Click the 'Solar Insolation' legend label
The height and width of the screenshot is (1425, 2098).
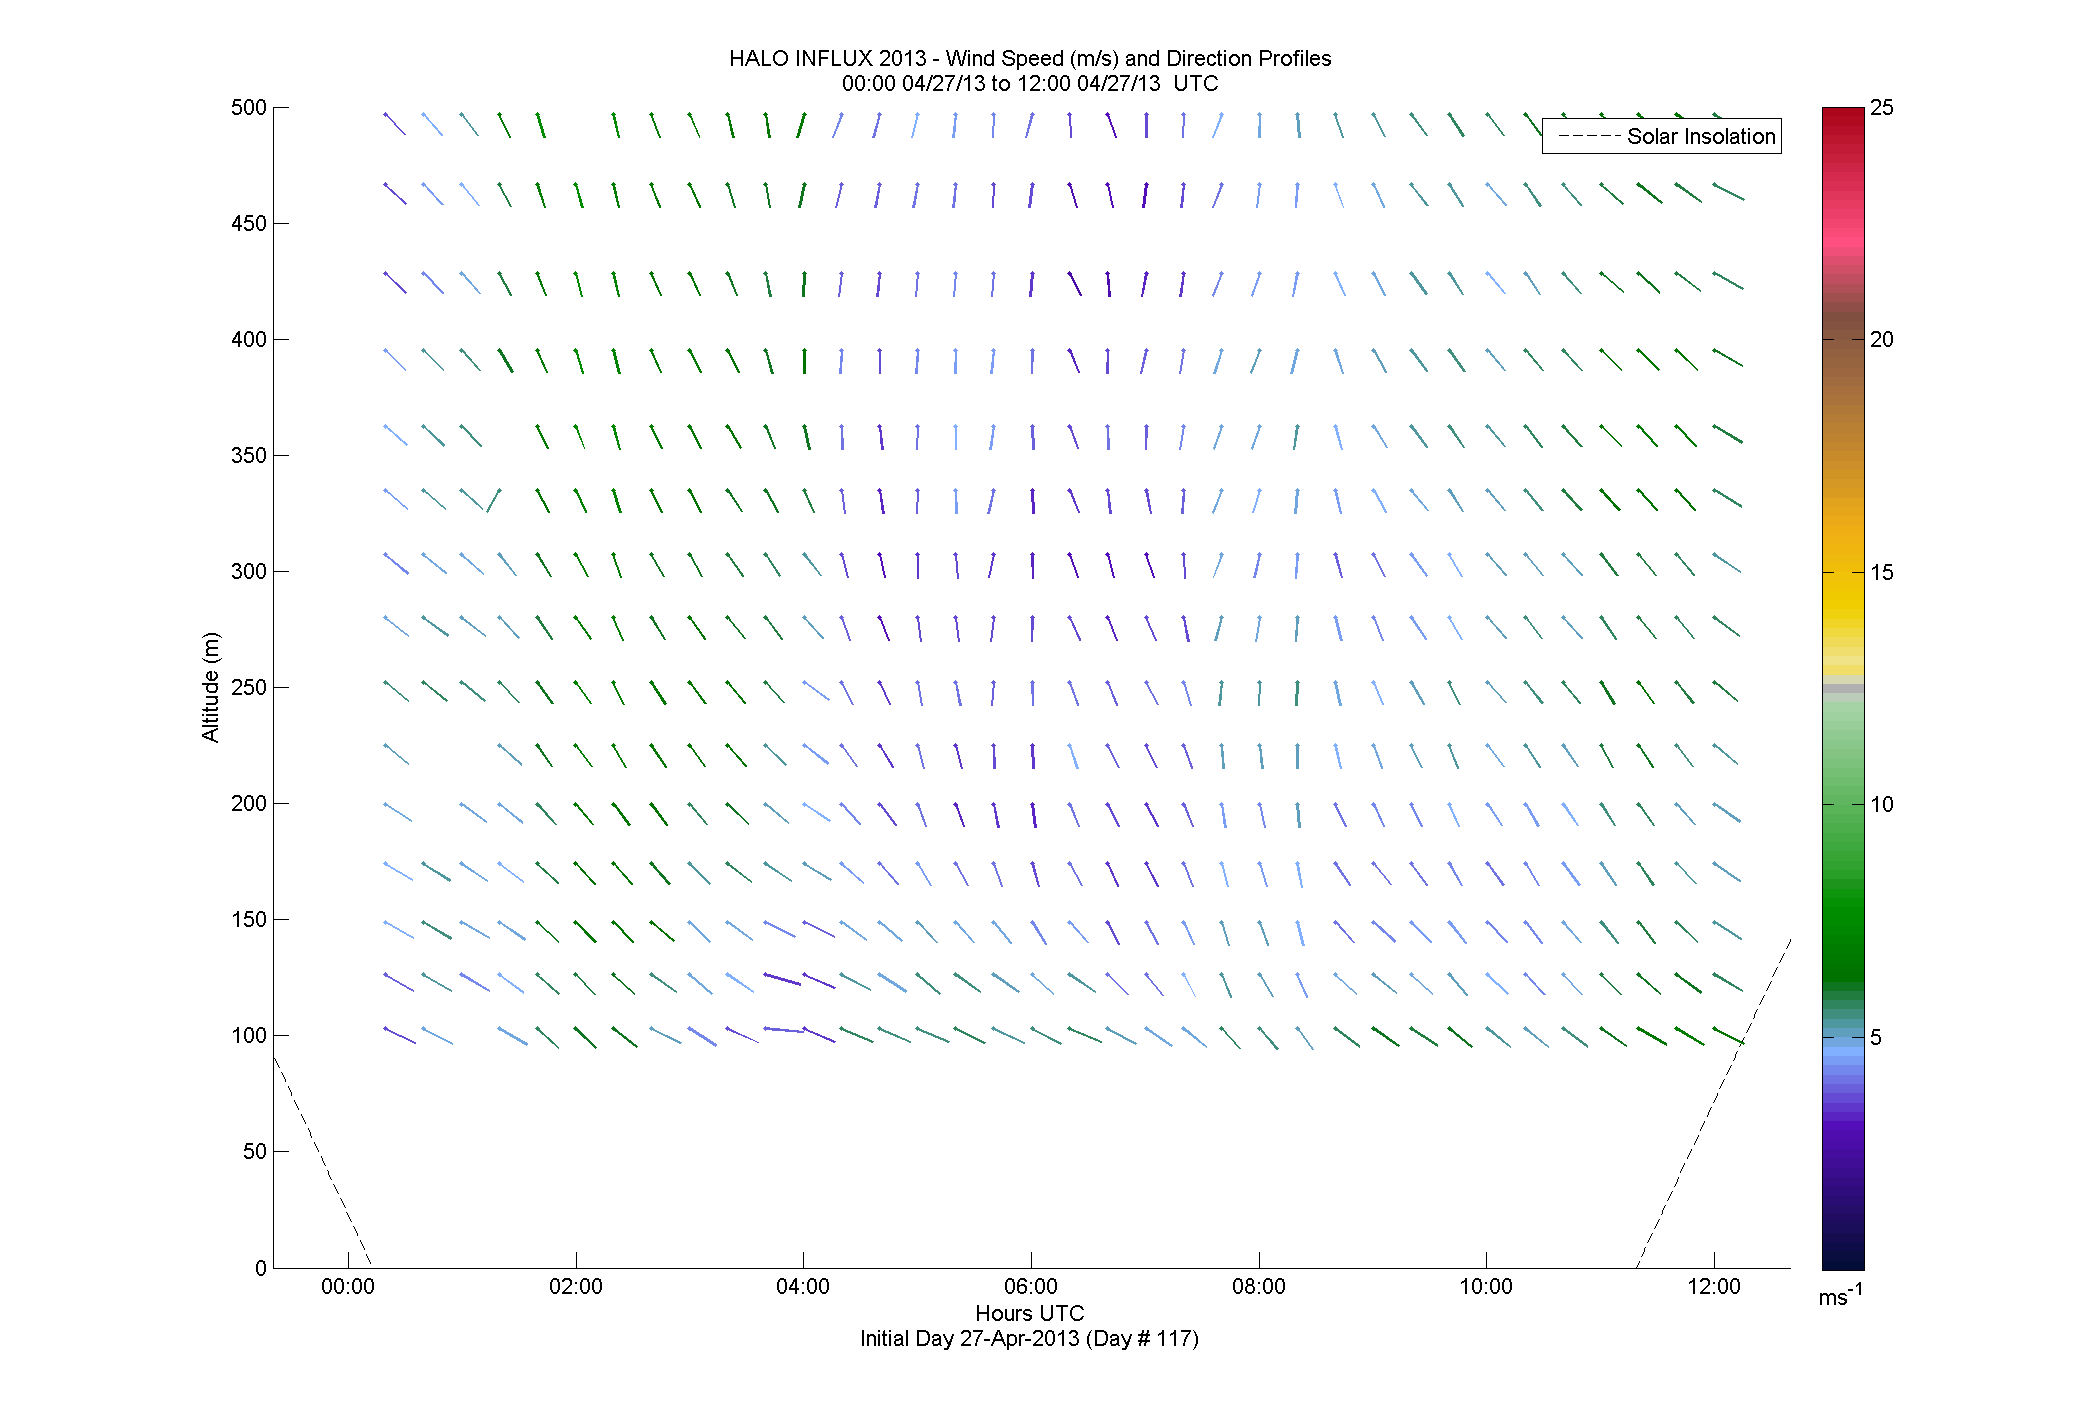coord(1701,137)
